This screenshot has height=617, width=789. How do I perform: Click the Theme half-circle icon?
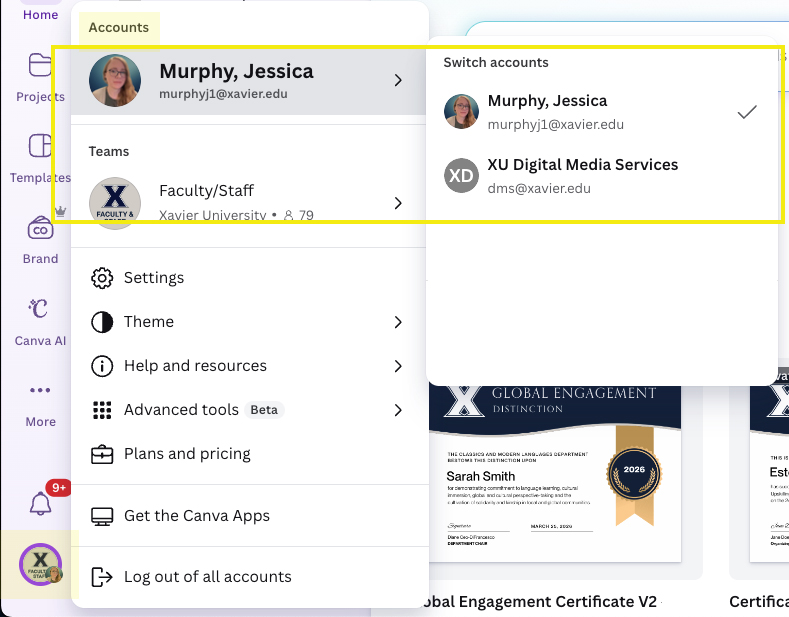pos(102,322)
